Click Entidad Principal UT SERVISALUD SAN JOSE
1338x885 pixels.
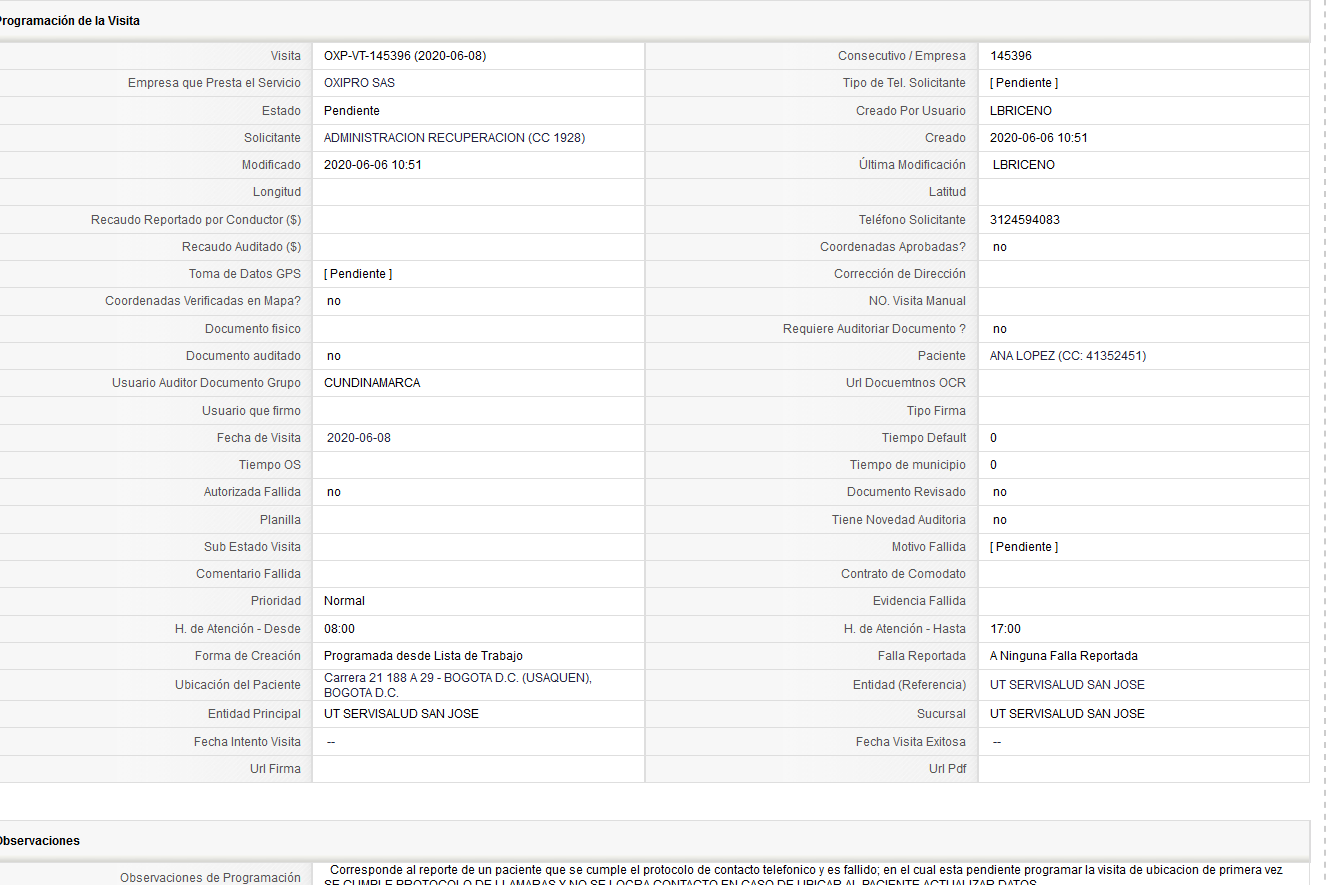click(401, 714)
